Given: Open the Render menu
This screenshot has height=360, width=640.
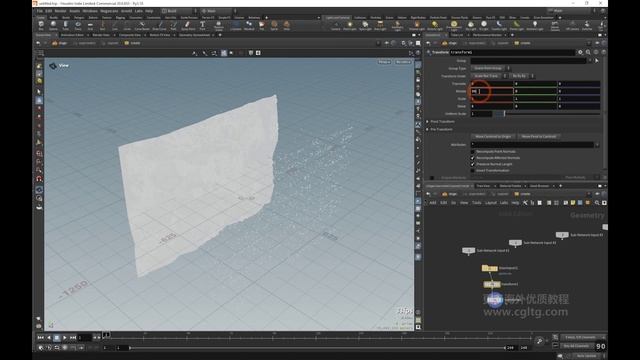Looking at the screenshot, I should pos(60,11).
